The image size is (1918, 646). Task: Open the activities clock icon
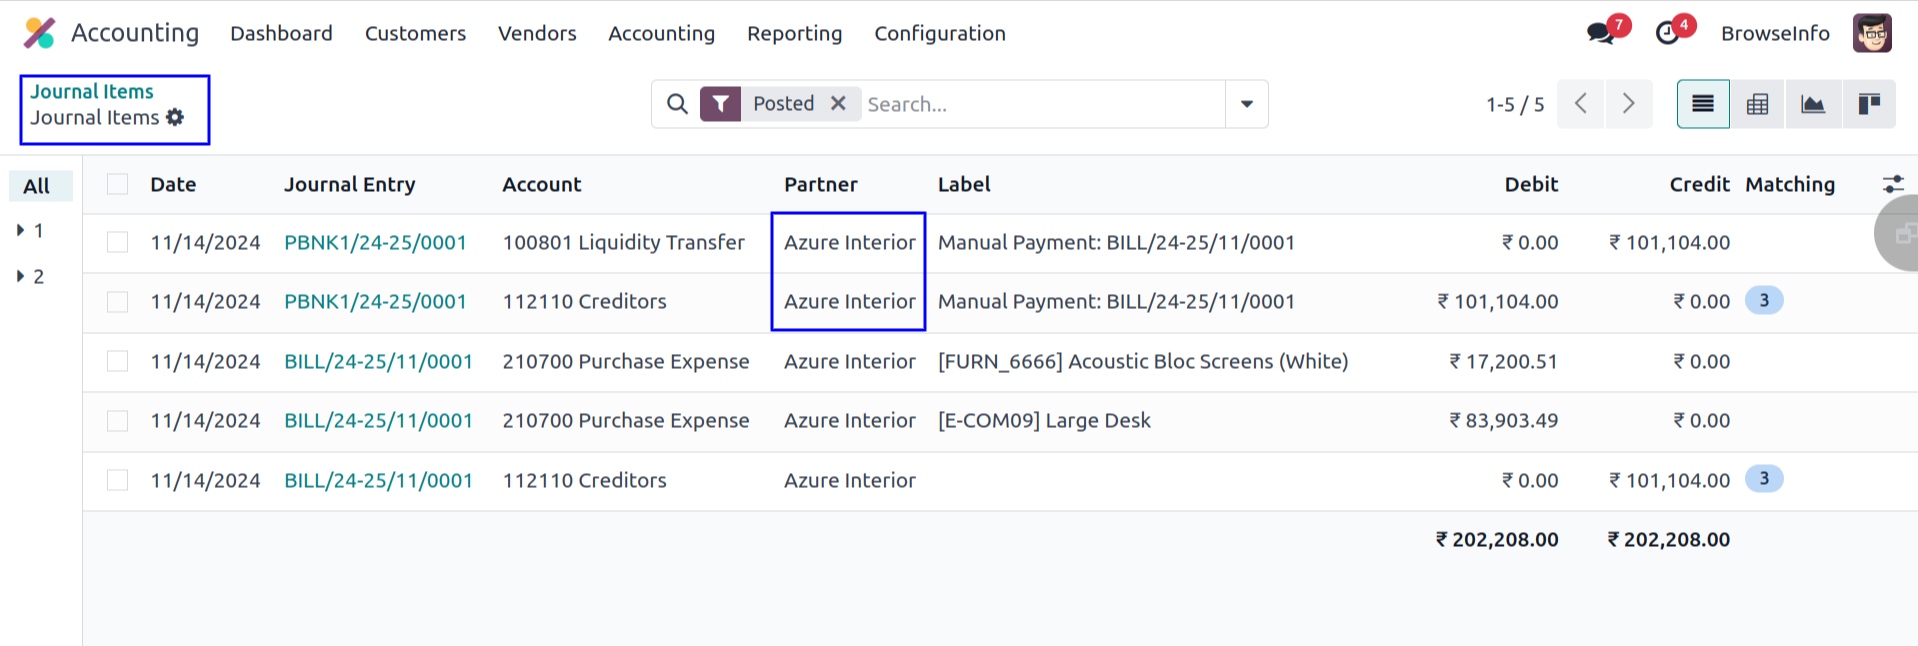point(1668,33)
